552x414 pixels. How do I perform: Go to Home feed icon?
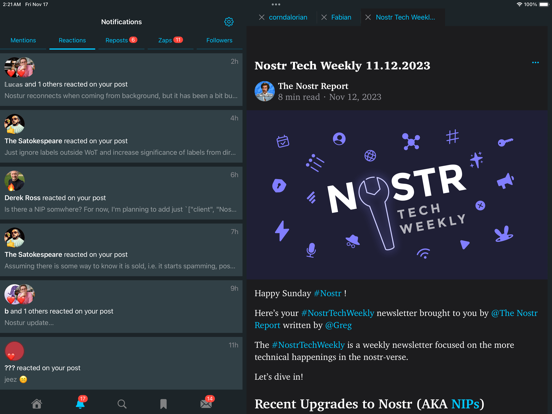tap(37, 403)
